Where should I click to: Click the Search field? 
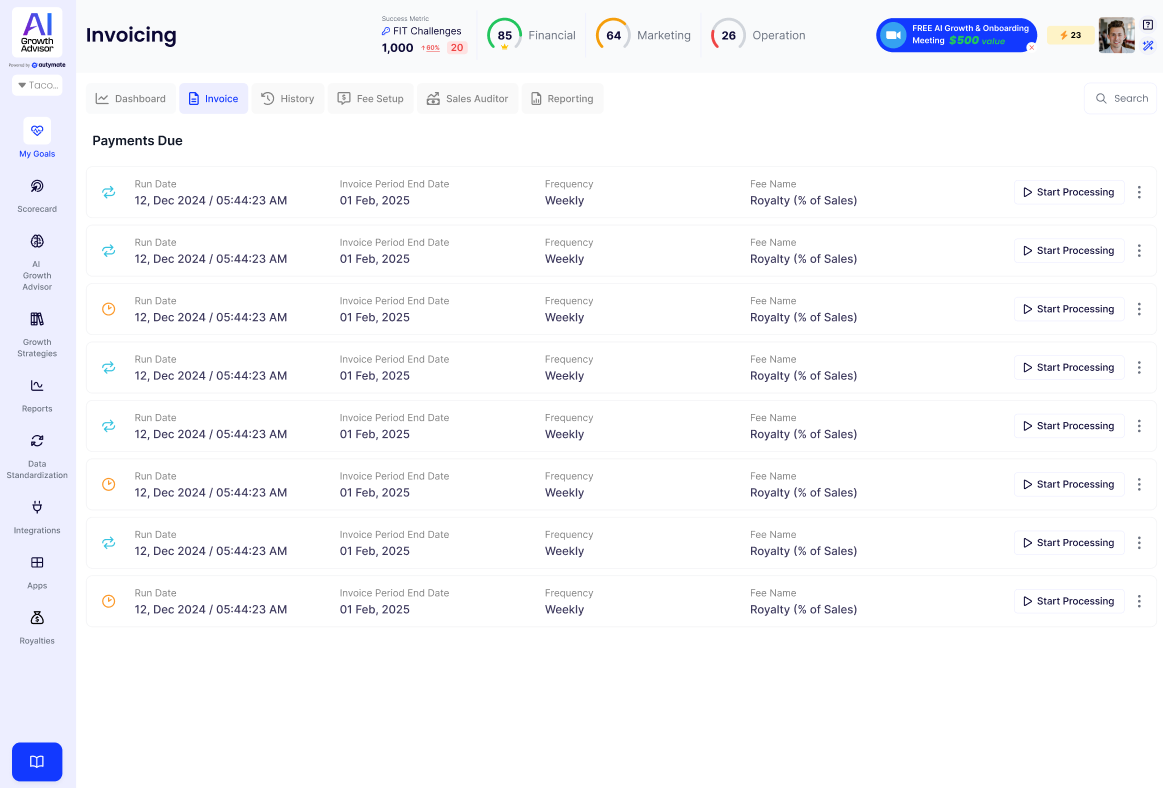(x=1120, y=99)
